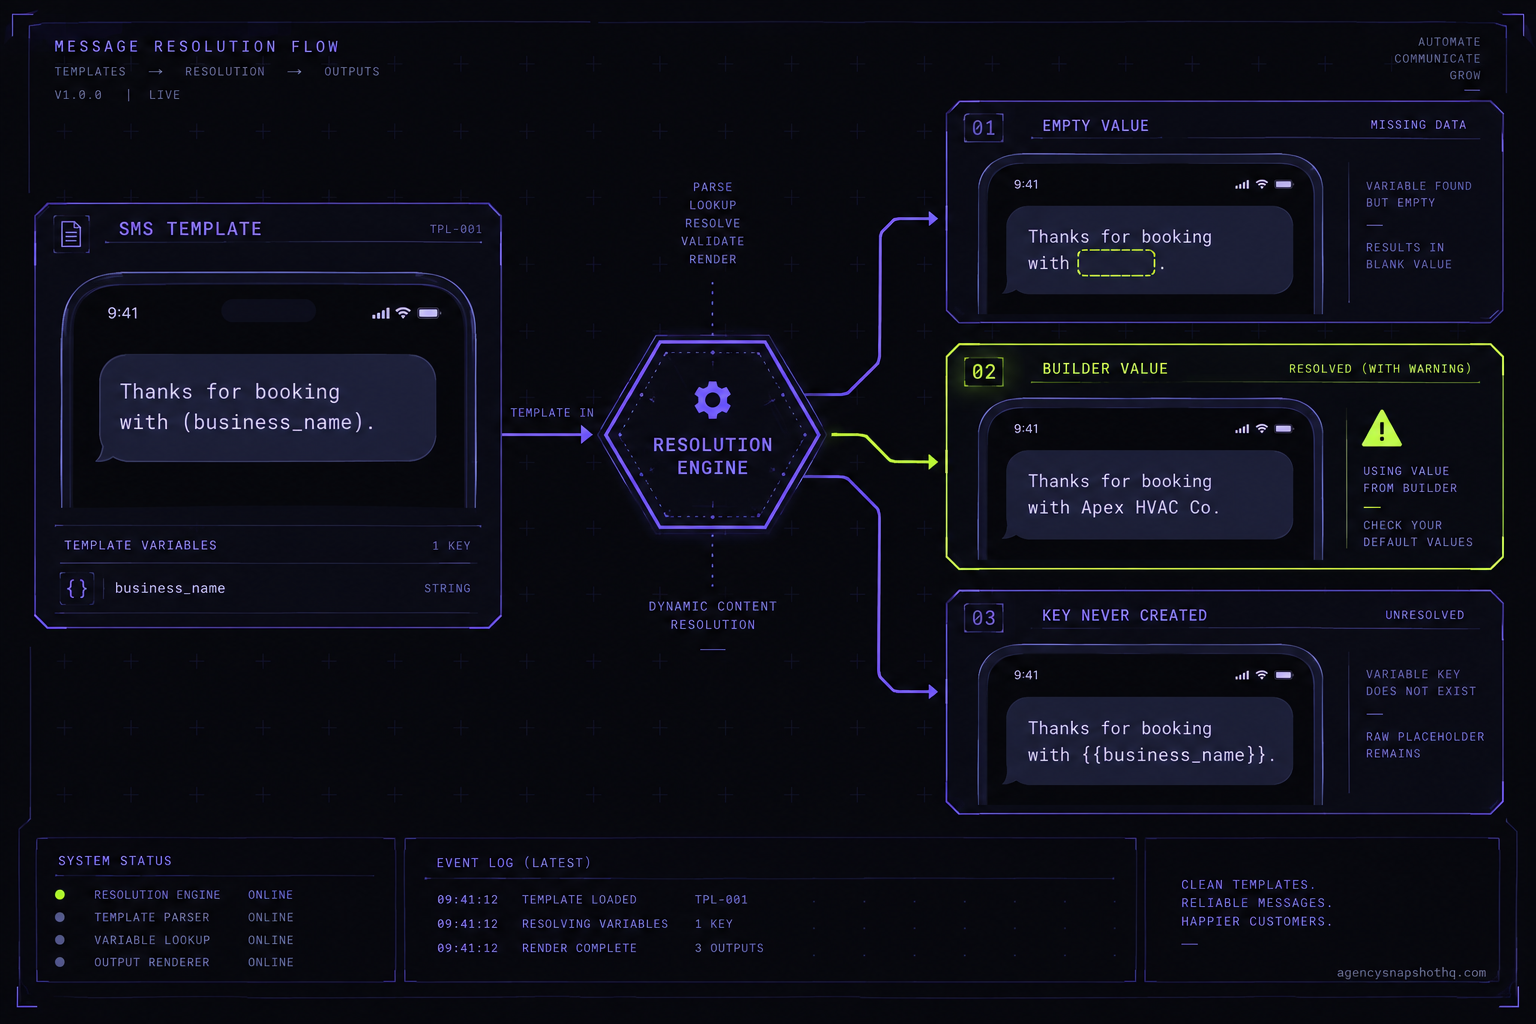Click the '1 KEY' count in Template Variables
Screen dimensions: 1536x1024
point(451,546)
